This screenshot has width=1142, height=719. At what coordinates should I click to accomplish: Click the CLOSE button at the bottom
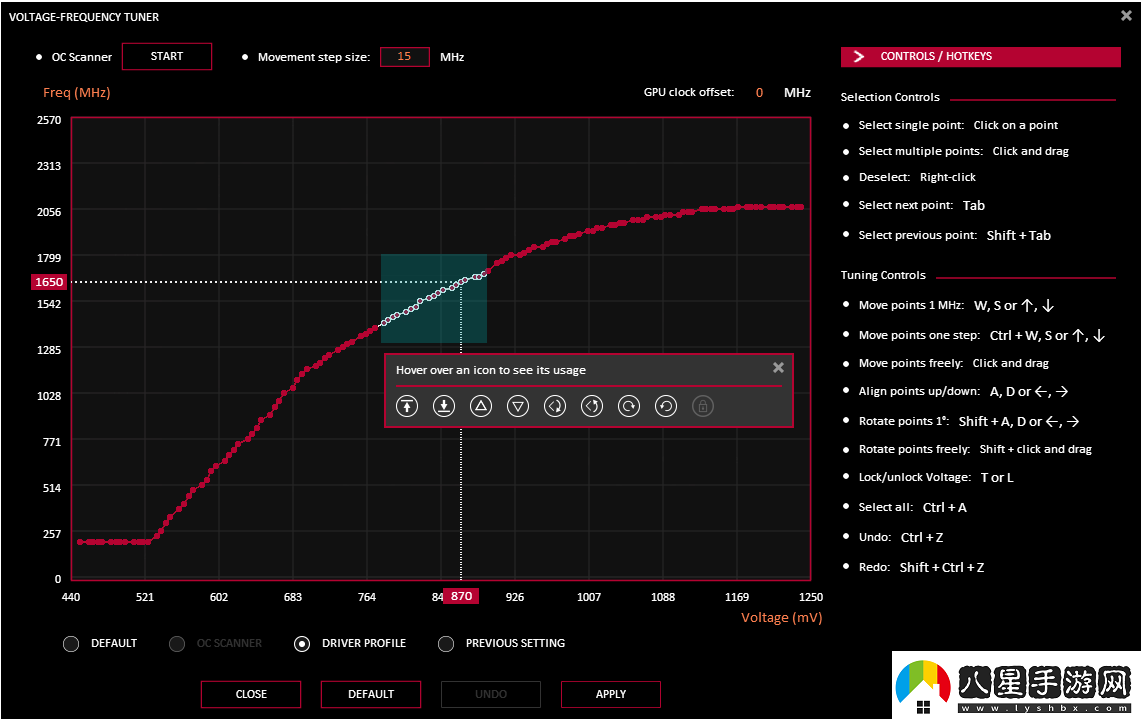(251, 694)
